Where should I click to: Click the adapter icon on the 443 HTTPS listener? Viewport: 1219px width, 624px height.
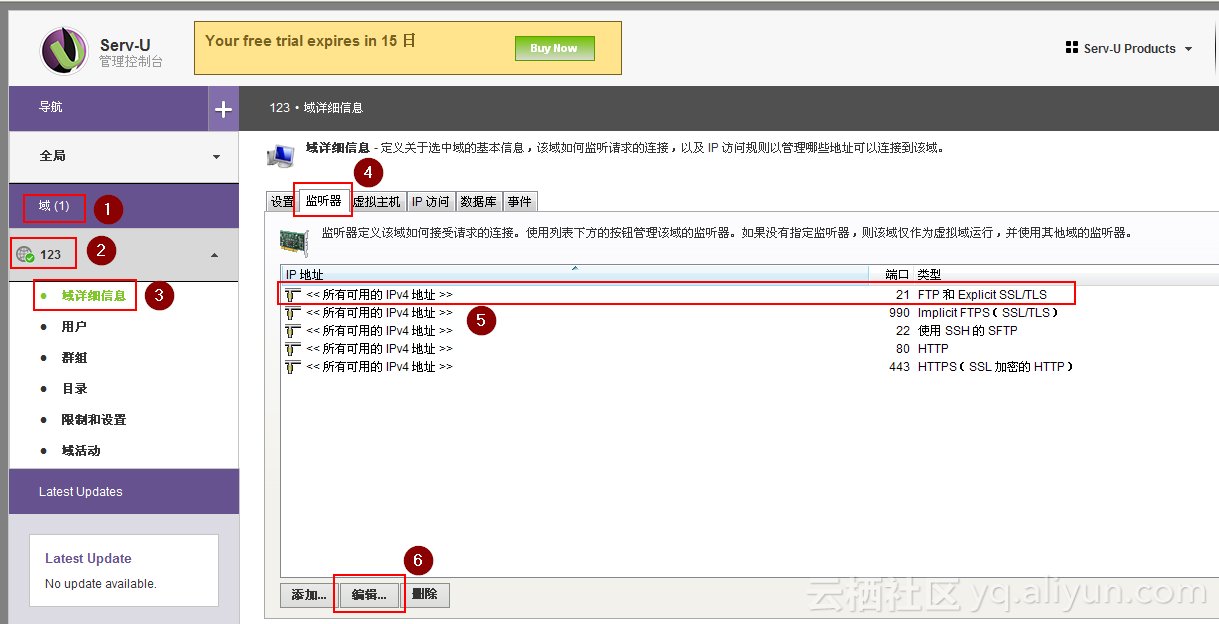coord(290,366)
